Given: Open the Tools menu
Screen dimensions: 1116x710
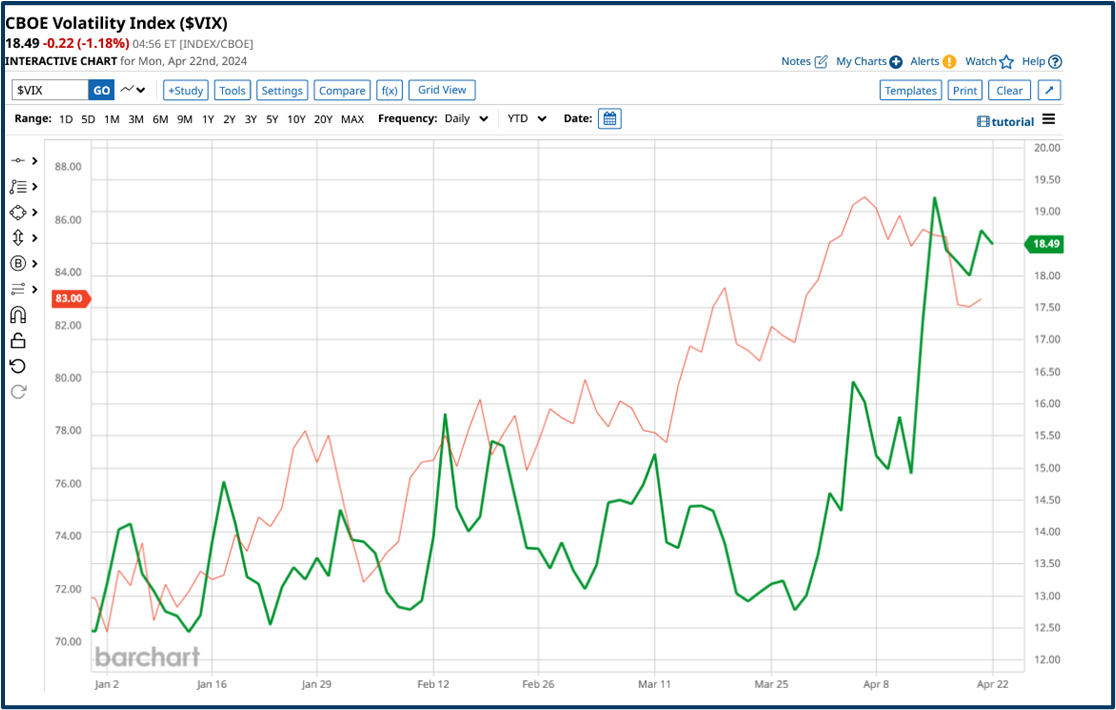Looking at the screenshot, I should click(x=232, y=89).
